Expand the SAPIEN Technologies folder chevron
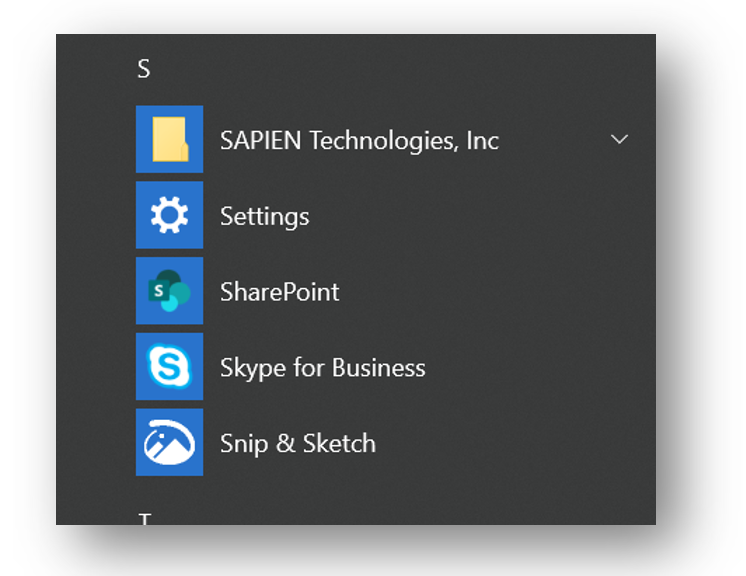 coord(619,139)
